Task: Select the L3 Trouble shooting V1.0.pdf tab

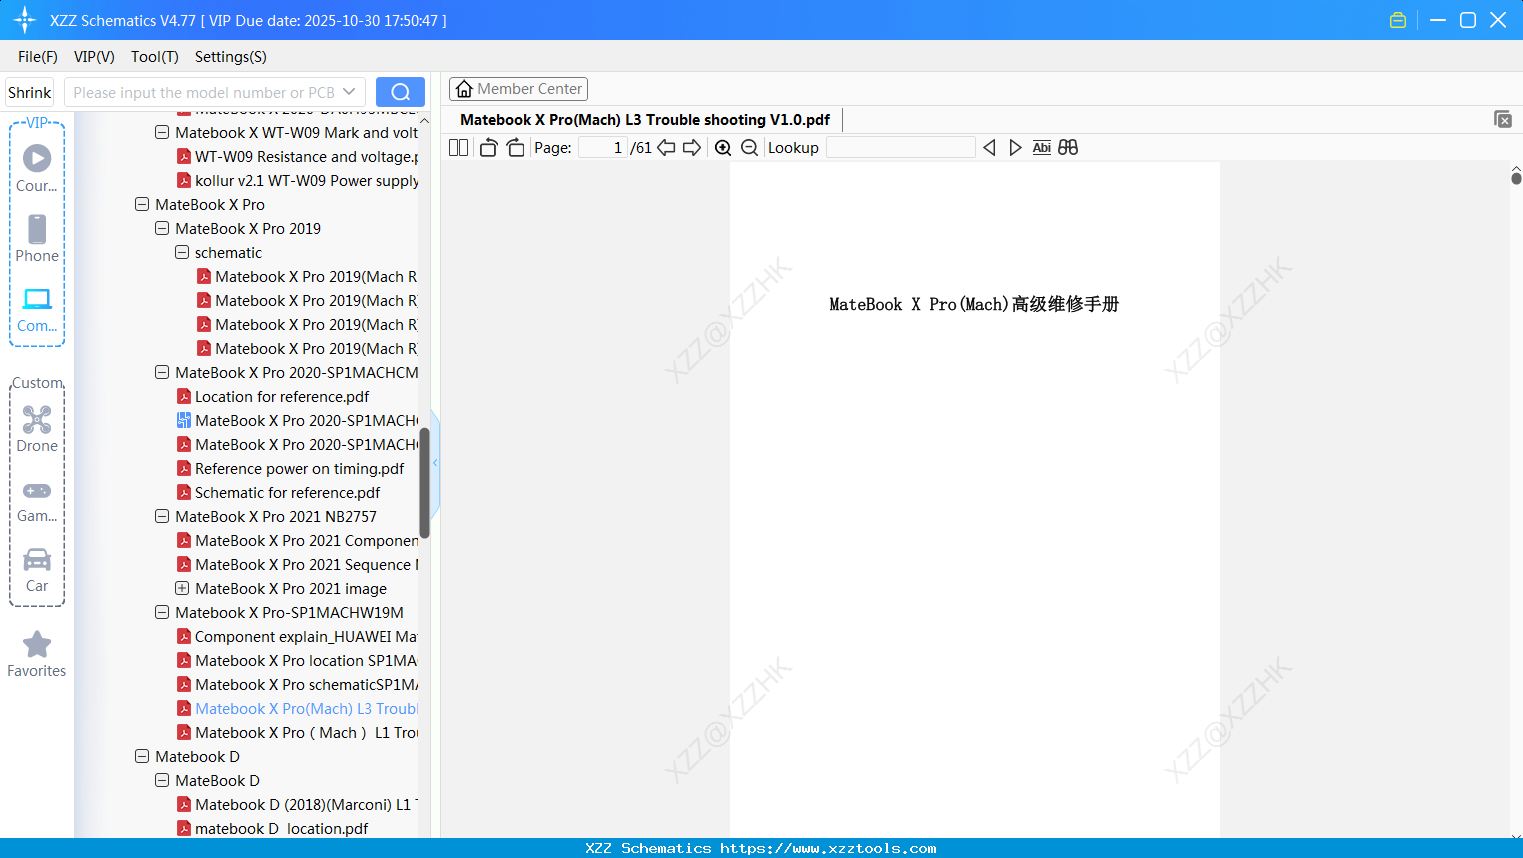Action: [x=645, y=120]
